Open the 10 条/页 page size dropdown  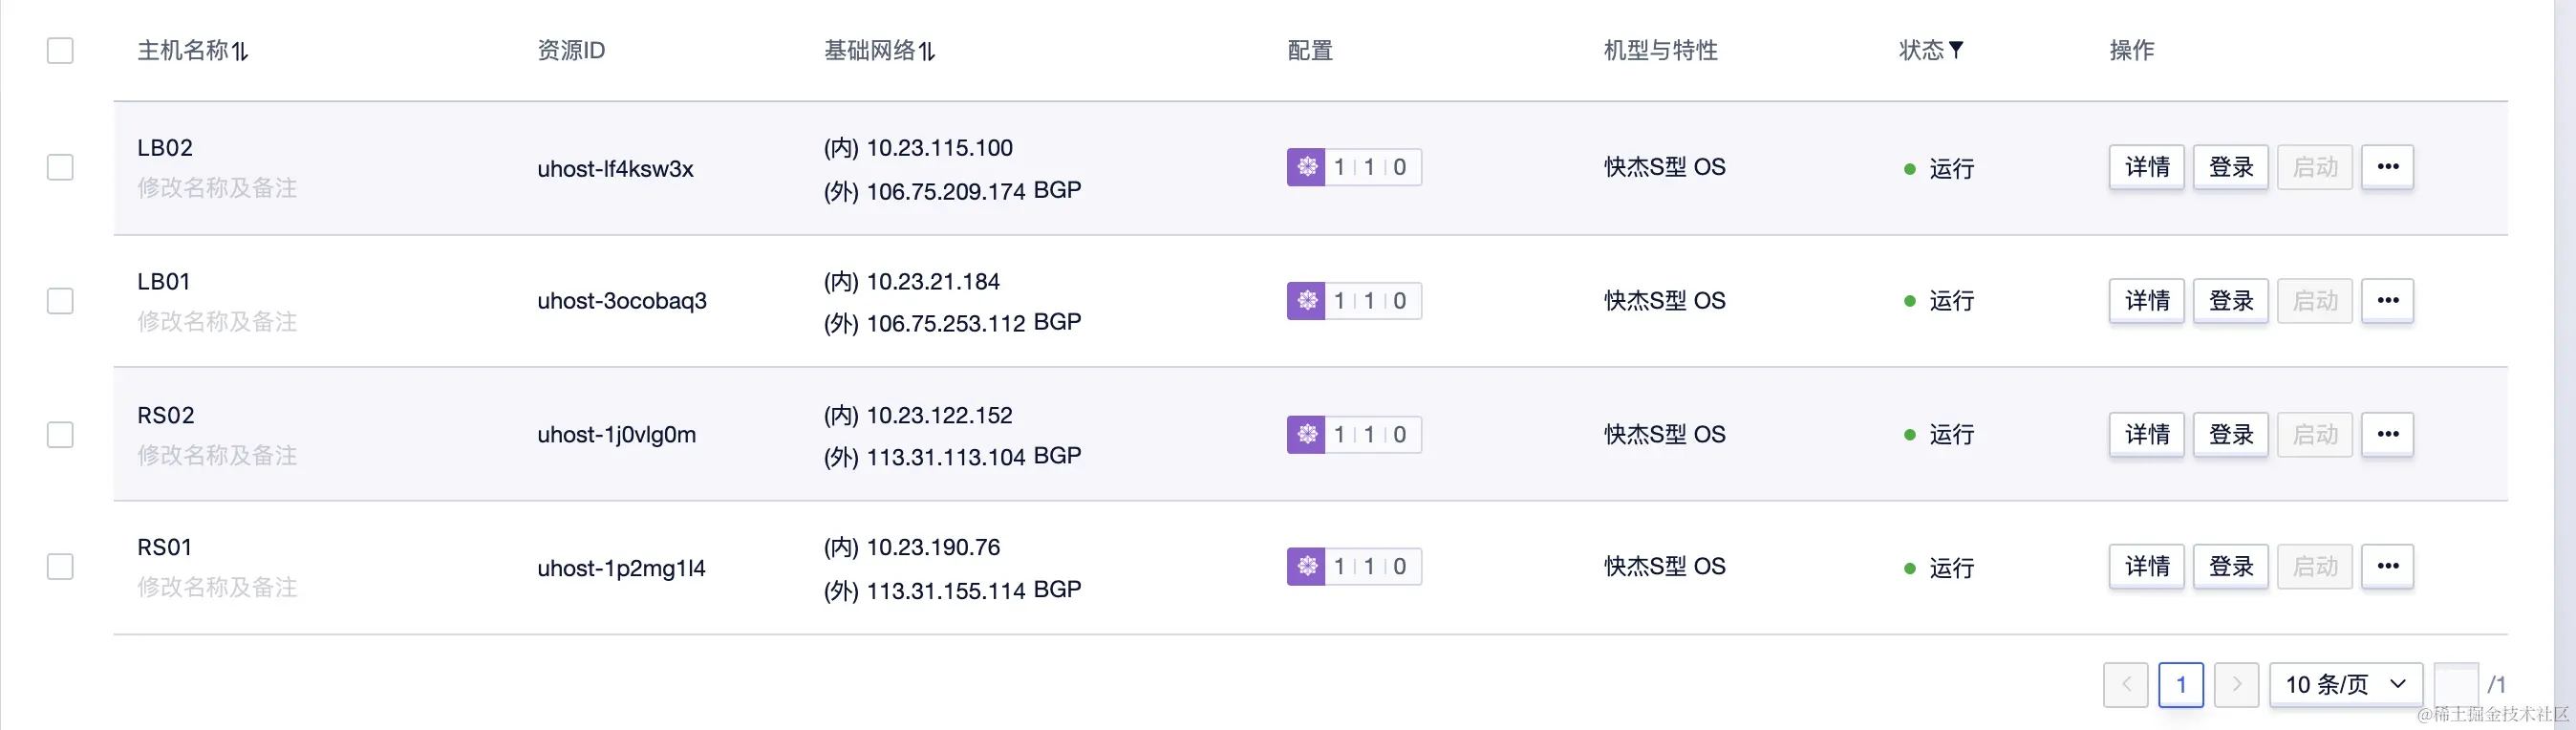pos(2345,685)
